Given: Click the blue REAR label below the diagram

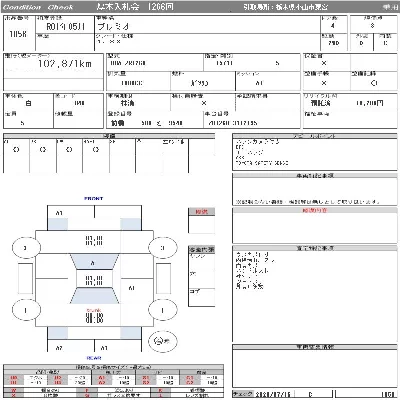Looking at the screenshot, I should tap(94, 358).
